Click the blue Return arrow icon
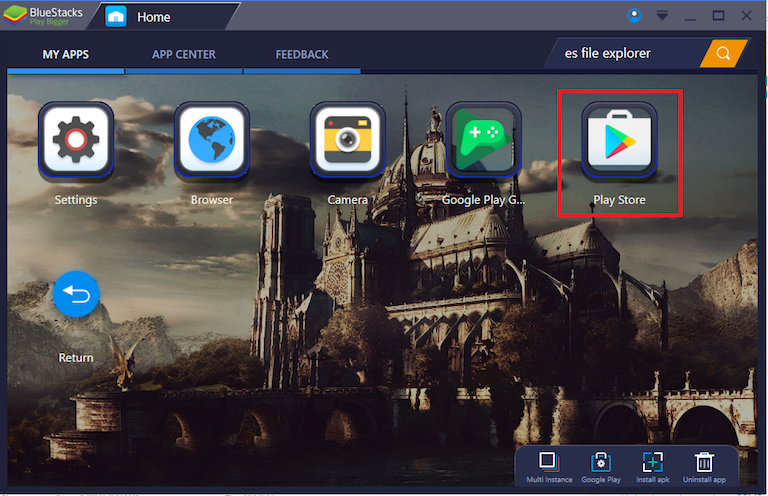This screenshot has height=496, width=768. pyautogui.click(x=76, y=294)
